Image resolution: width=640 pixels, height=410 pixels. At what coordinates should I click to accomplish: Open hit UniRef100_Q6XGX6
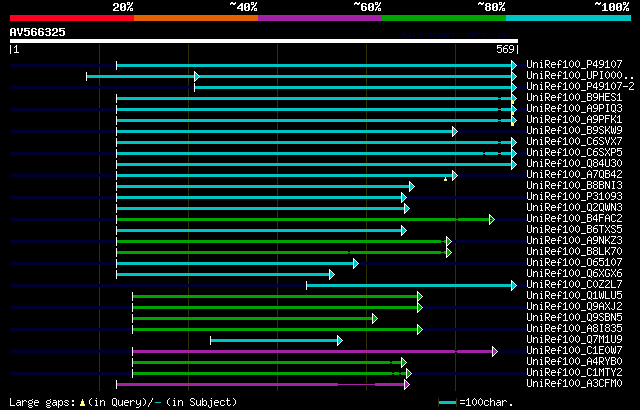coord(574,274)
